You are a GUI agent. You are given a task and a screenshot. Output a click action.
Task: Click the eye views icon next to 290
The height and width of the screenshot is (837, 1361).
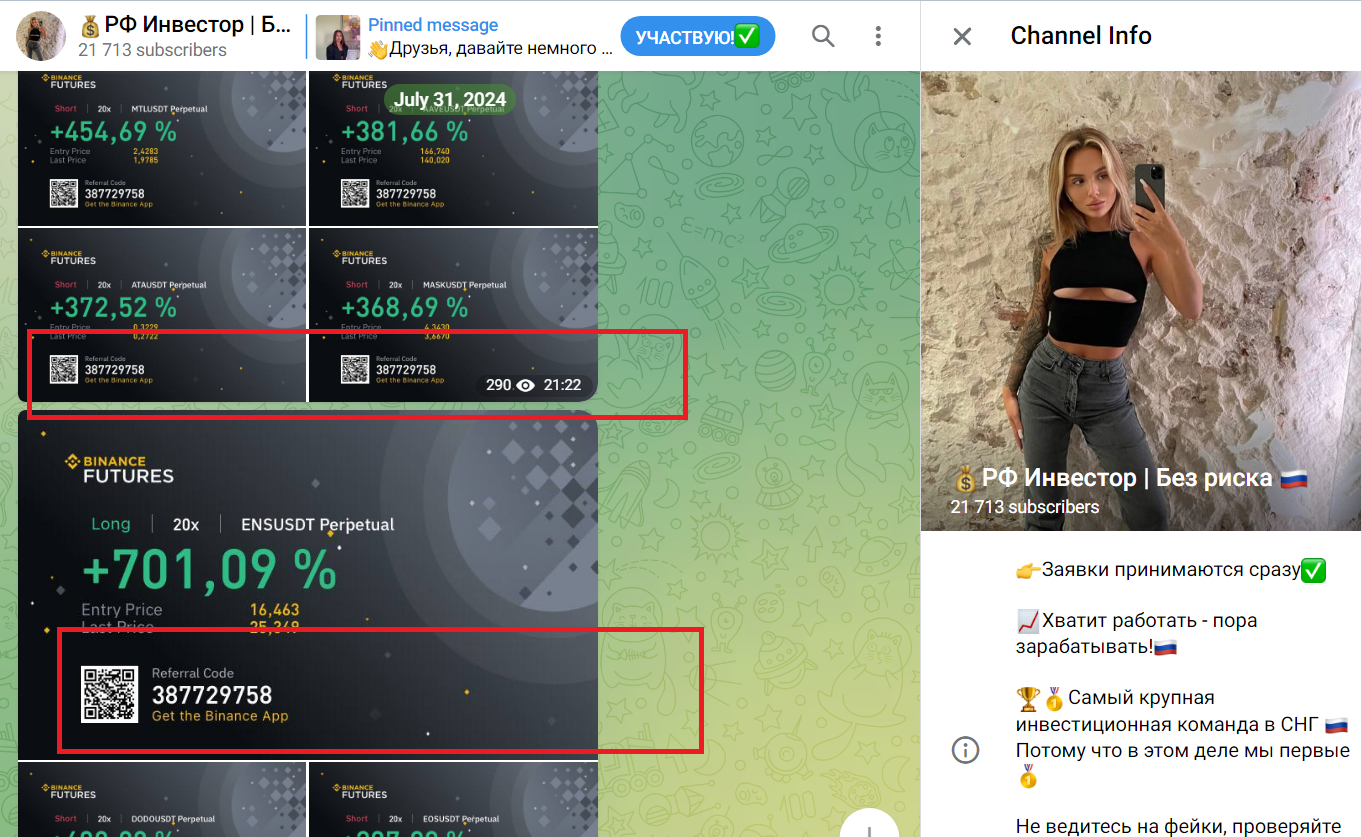pyautogui.click(x=526, y=385)
